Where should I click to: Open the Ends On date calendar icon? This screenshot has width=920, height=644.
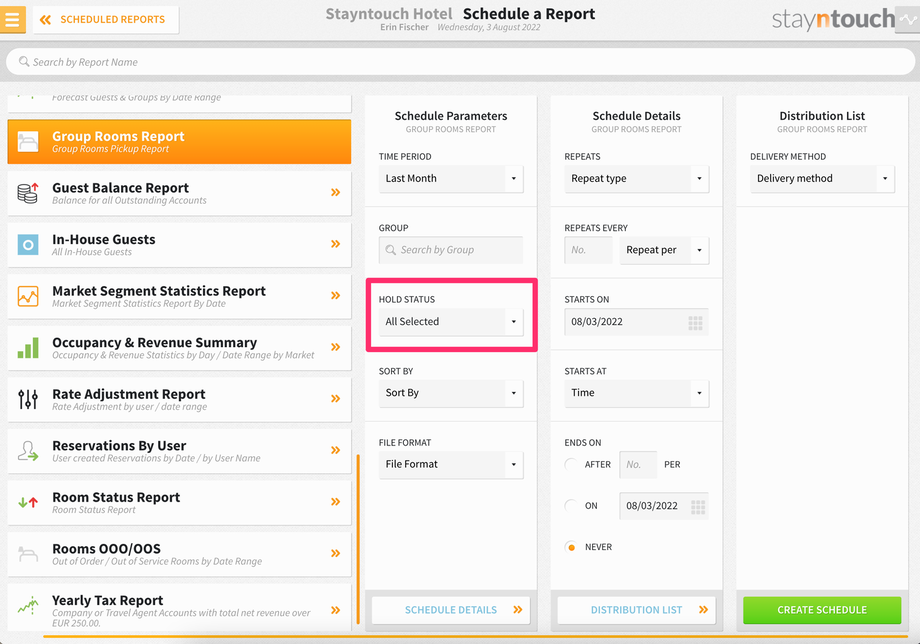[698, 507]
